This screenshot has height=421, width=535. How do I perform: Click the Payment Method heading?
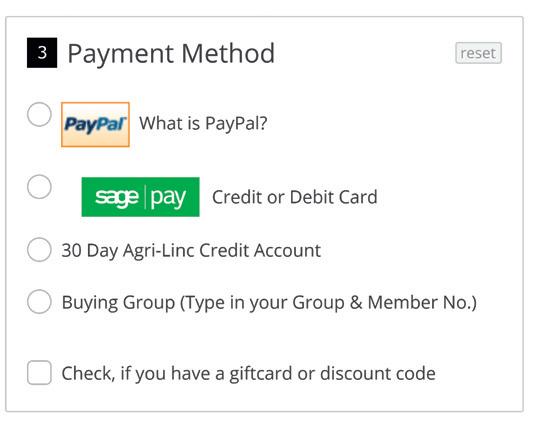click(x=171, y=54)
